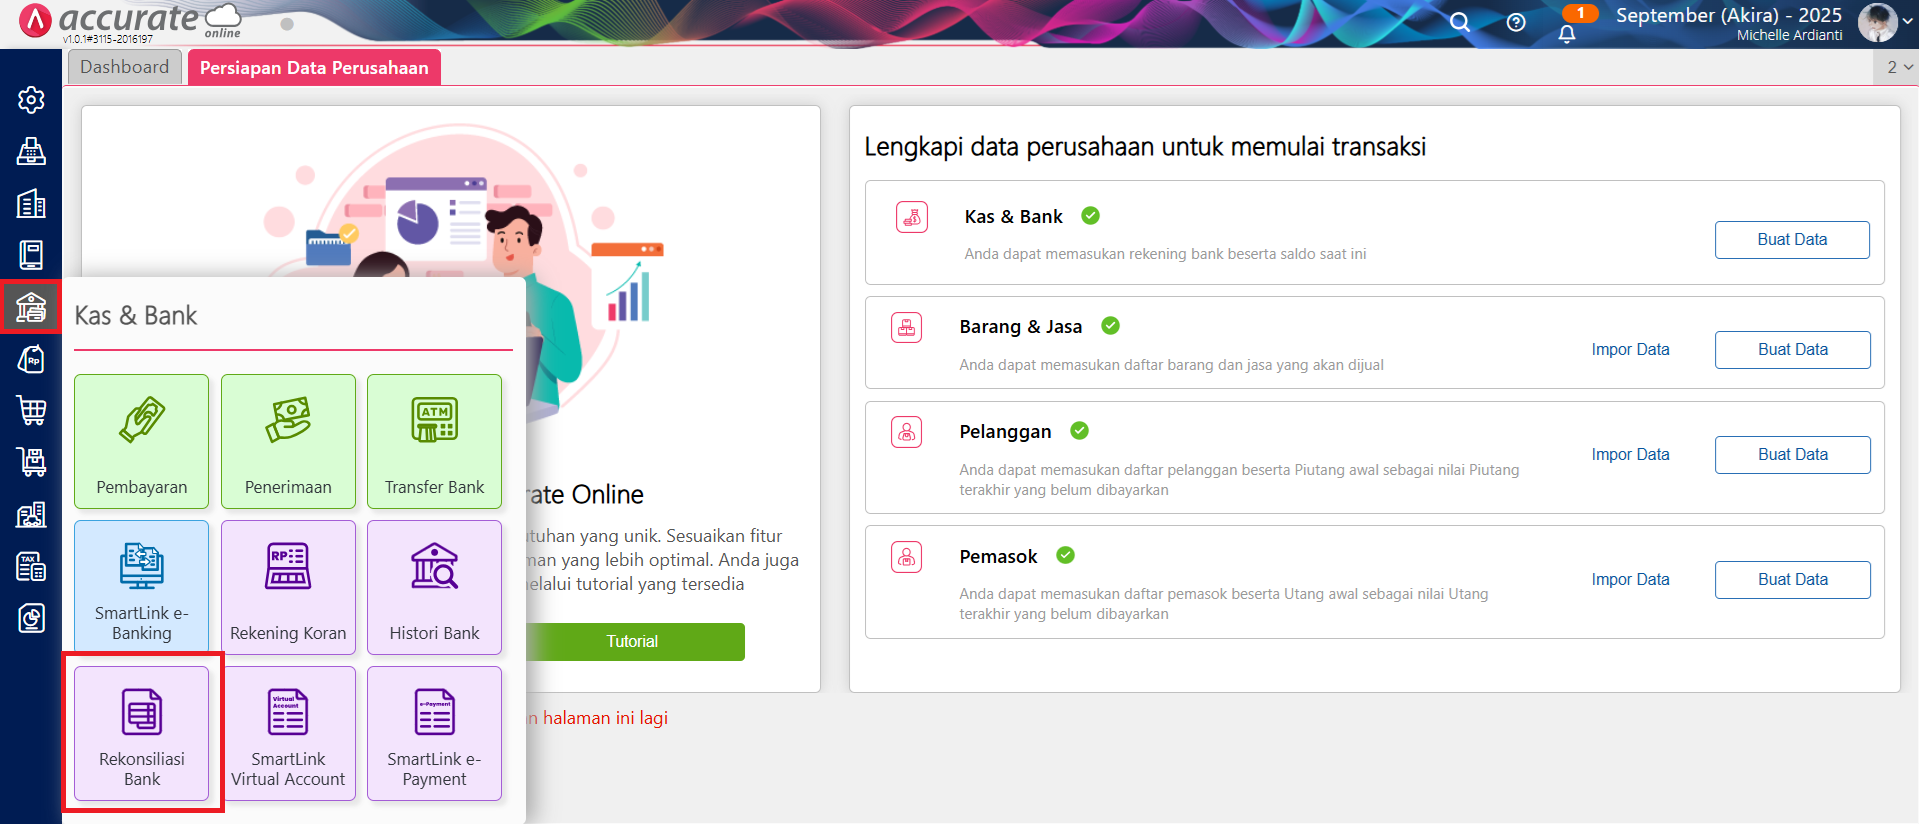The image size is (1919, 824).
Task: Open the Rekonsiliasi Bank menu tile
Action: (142, 733)
